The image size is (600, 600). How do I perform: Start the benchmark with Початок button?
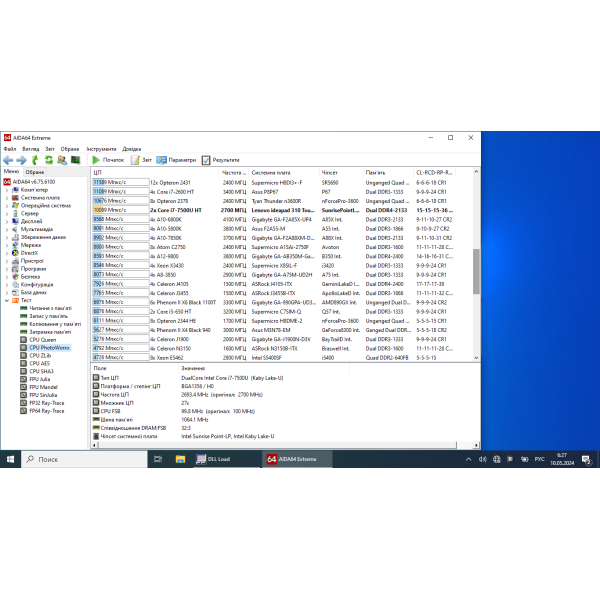click(108, 160)
